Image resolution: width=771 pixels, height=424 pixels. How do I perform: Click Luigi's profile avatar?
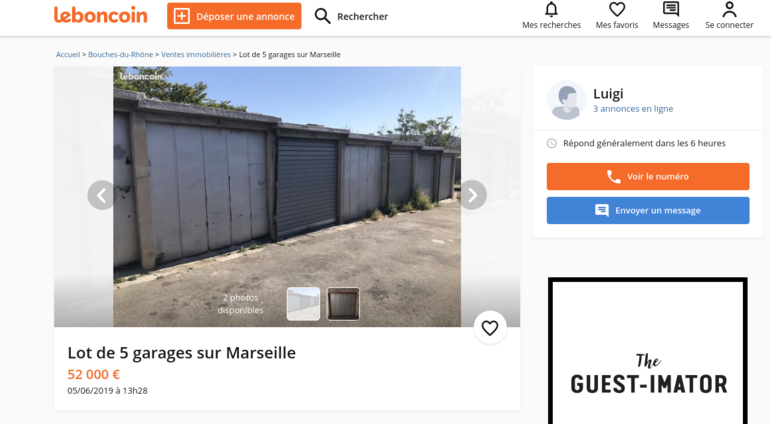pos(566,100)
